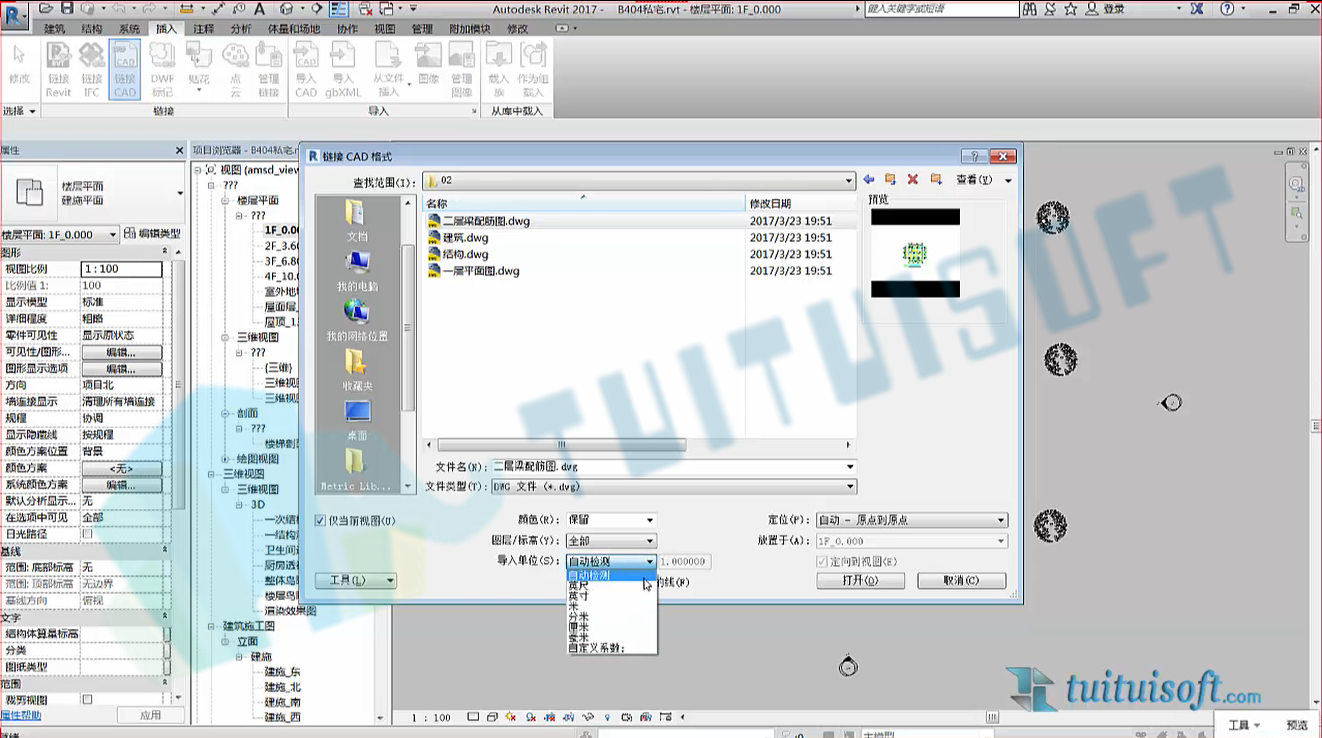Click the 管理链接 ribbon icon
Image resolution: width=1322 pixels, height=738 pixels.
(268, 68)
